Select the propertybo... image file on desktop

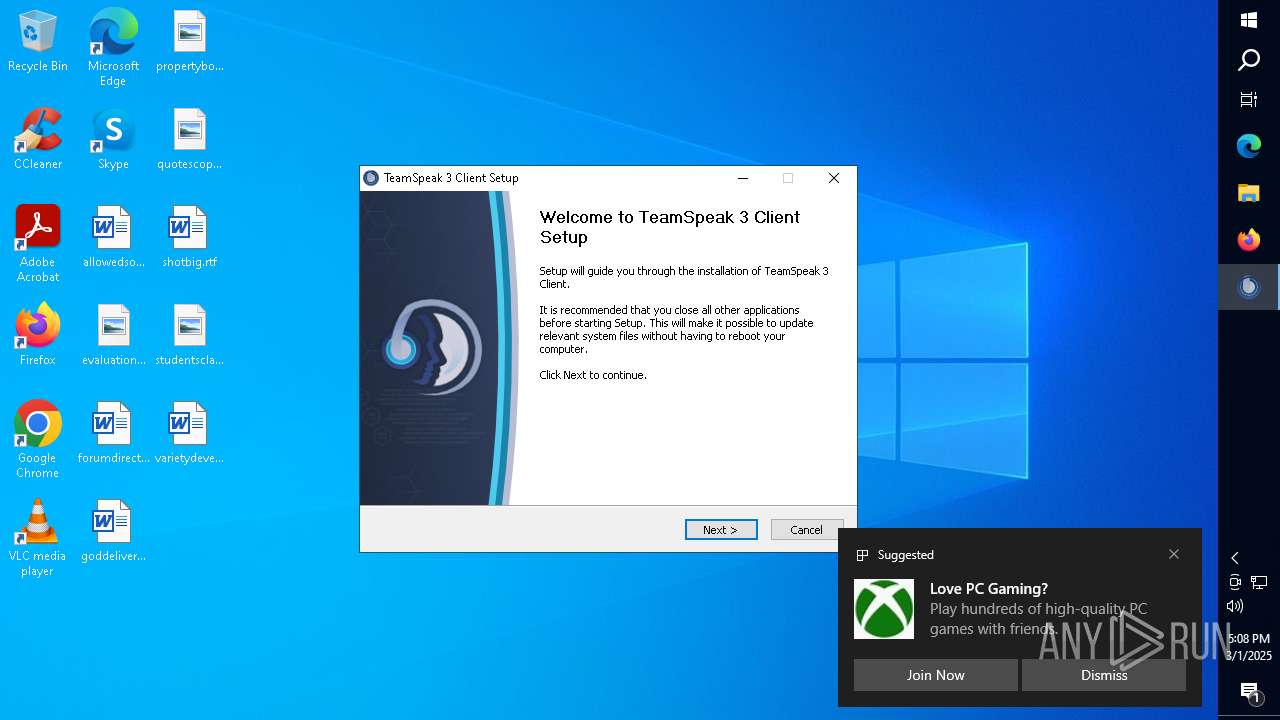189,42
